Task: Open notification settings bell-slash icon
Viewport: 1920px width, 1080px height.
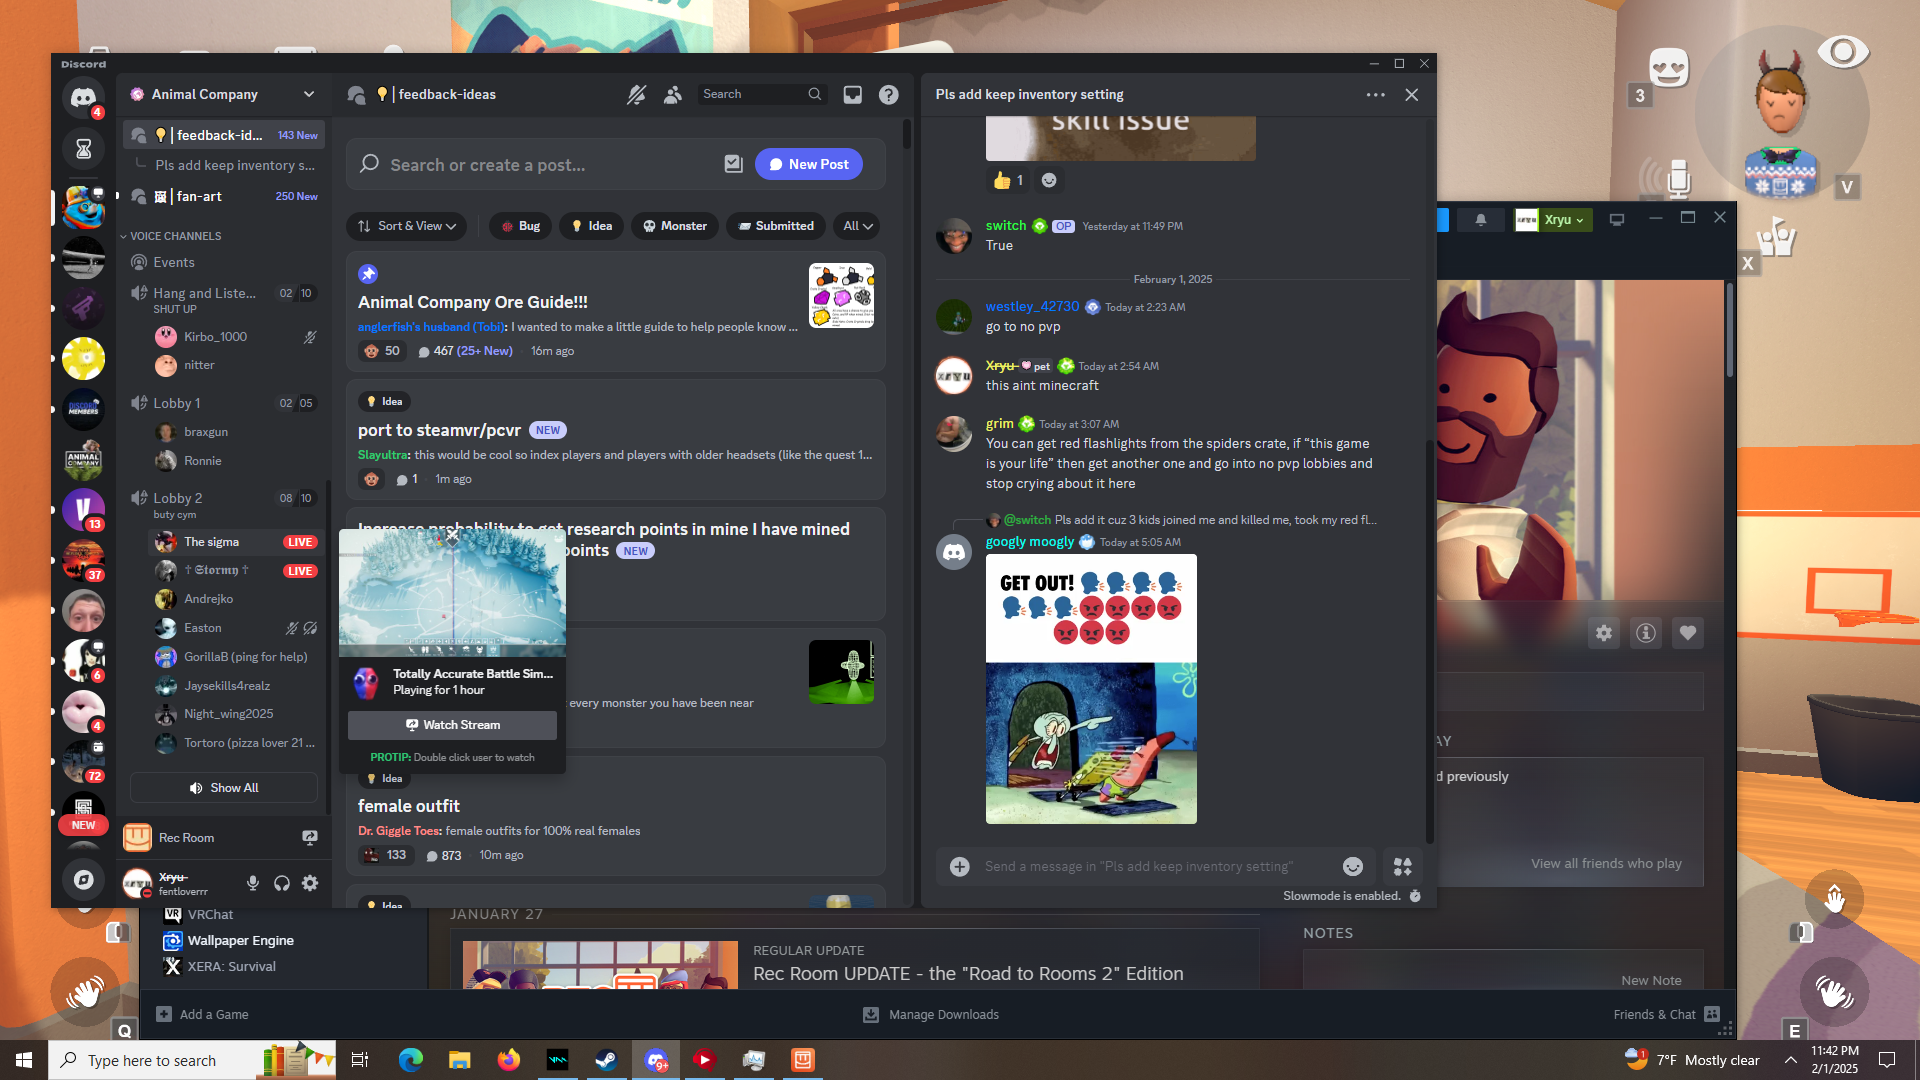Action: coord(636,94)
